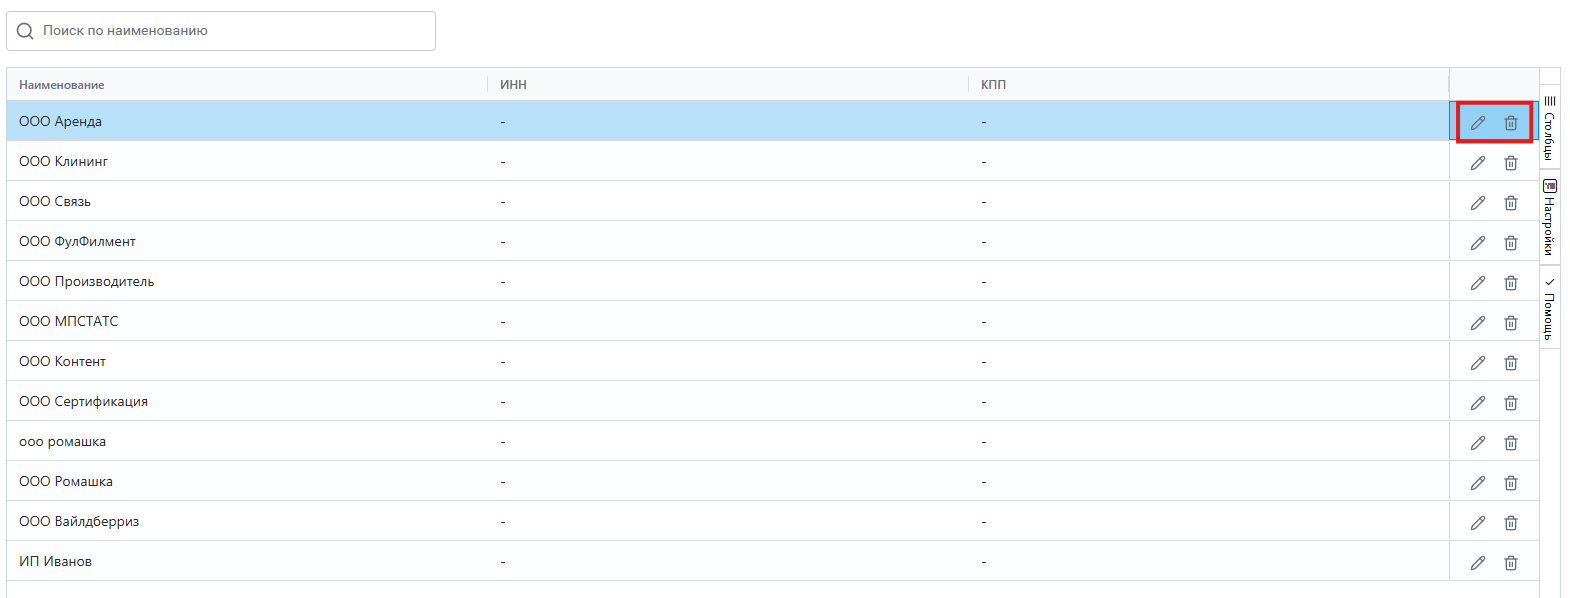Delete ИП Иванов using trash icon
Image resolution: width=1570 pixels, height=598 pixels.
pyautogui.click(x=1511, y=563)
